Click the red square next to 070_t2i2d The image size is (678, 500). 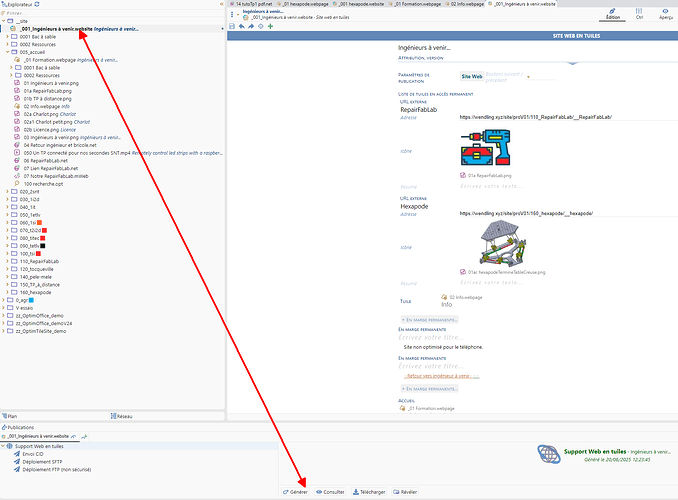44,230
